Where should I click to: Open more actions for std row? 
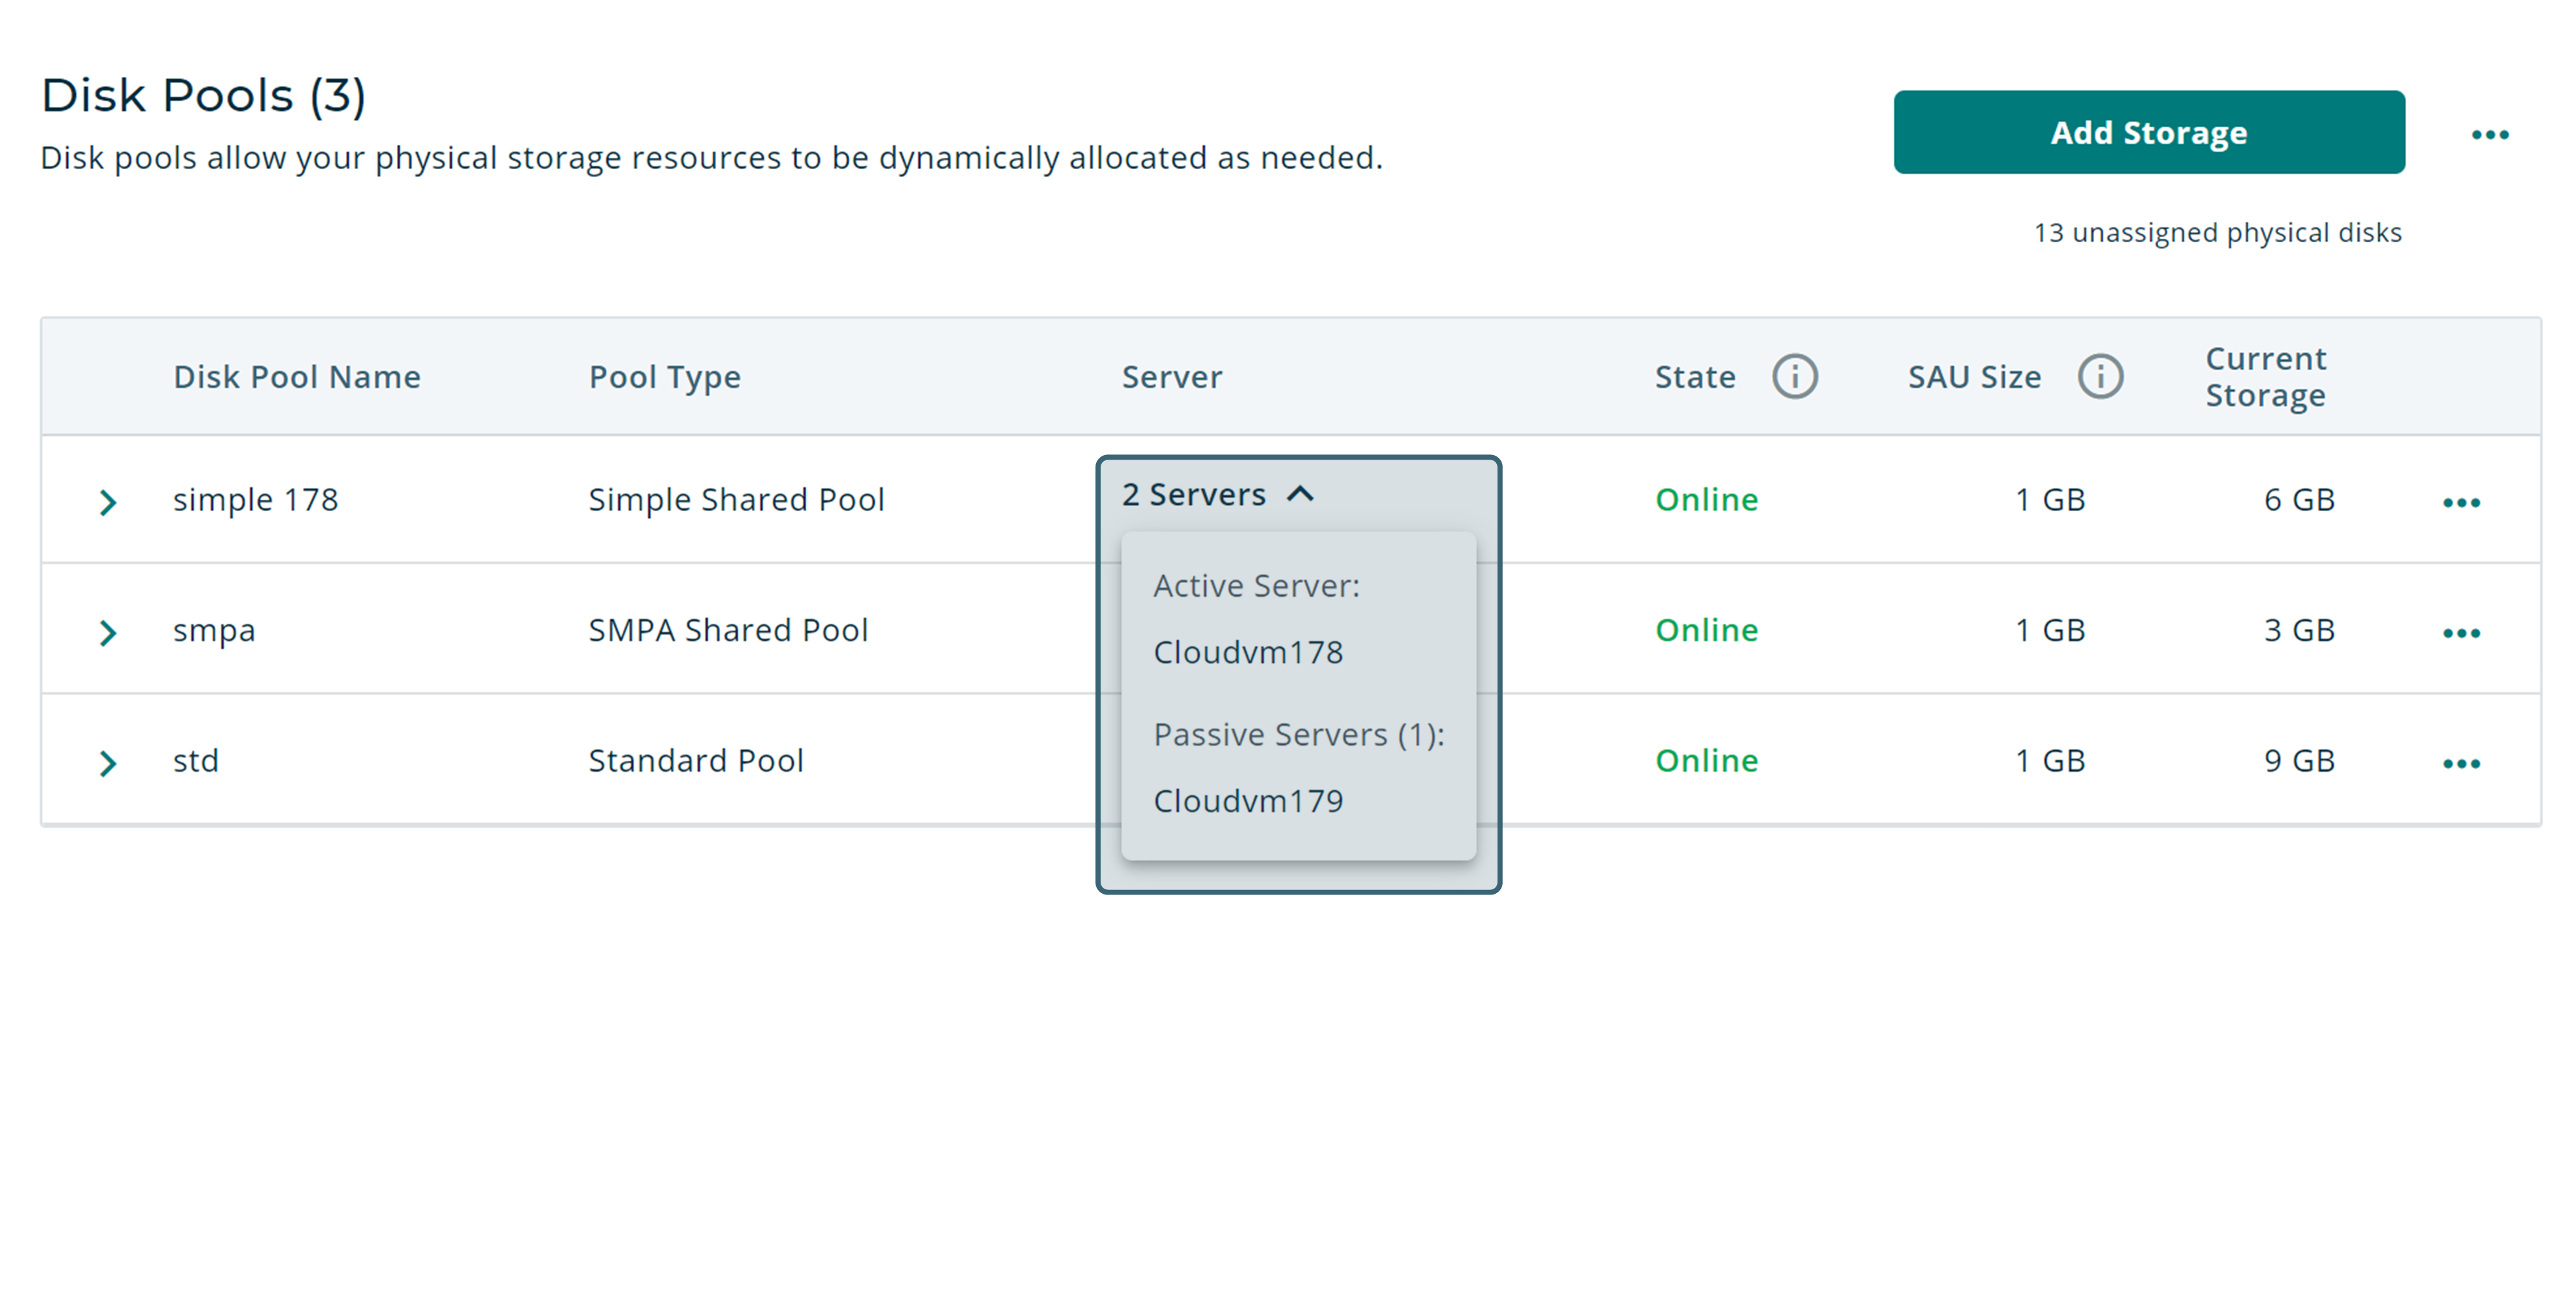pos(2460,763)
